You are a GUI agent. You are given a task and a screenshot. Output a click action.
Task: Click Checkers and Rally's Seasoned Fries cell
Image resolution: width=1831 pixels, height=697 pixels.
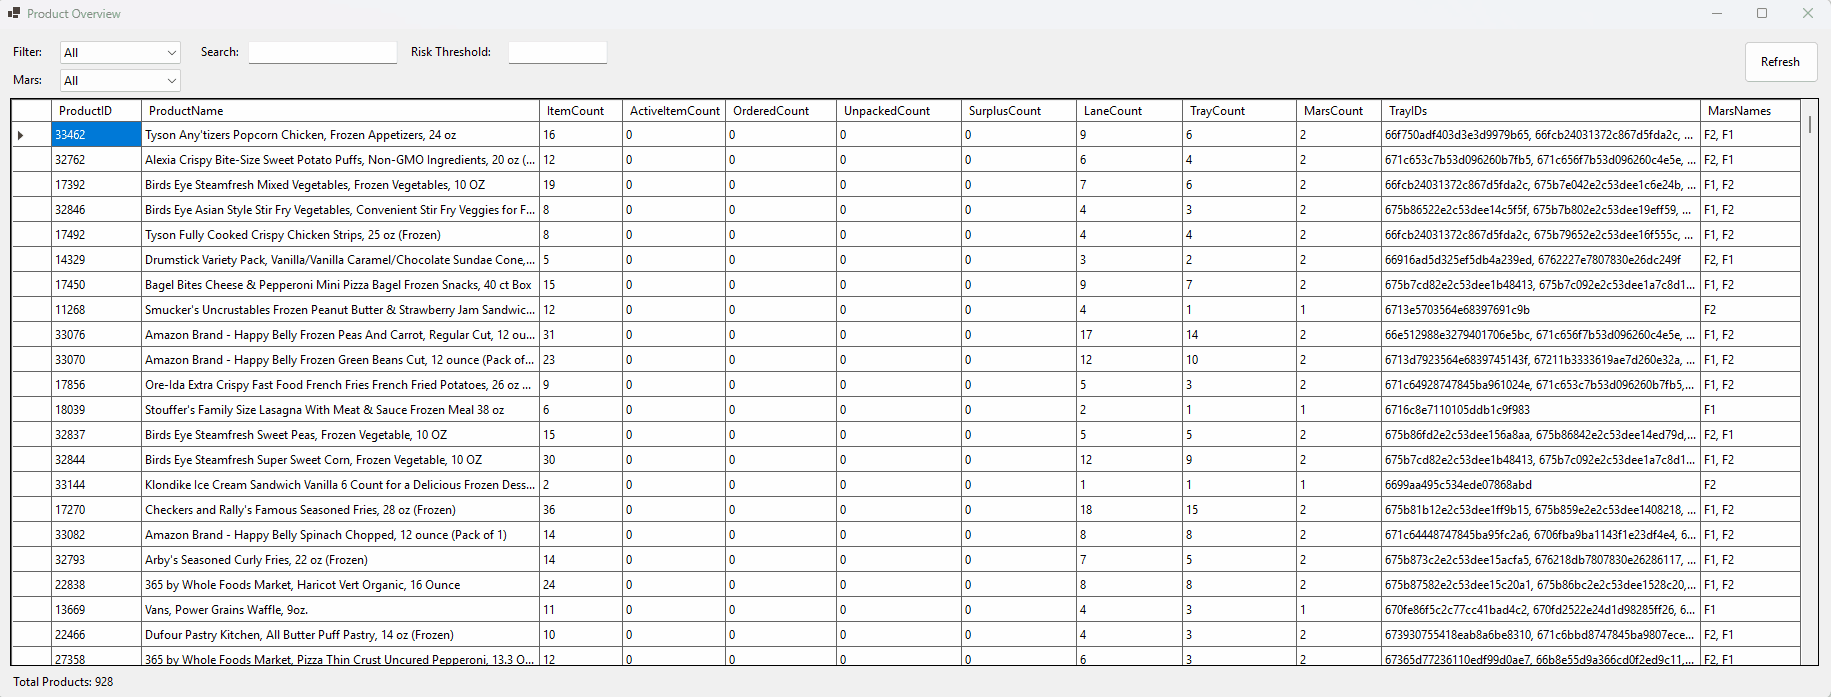(x=340, y=510)
